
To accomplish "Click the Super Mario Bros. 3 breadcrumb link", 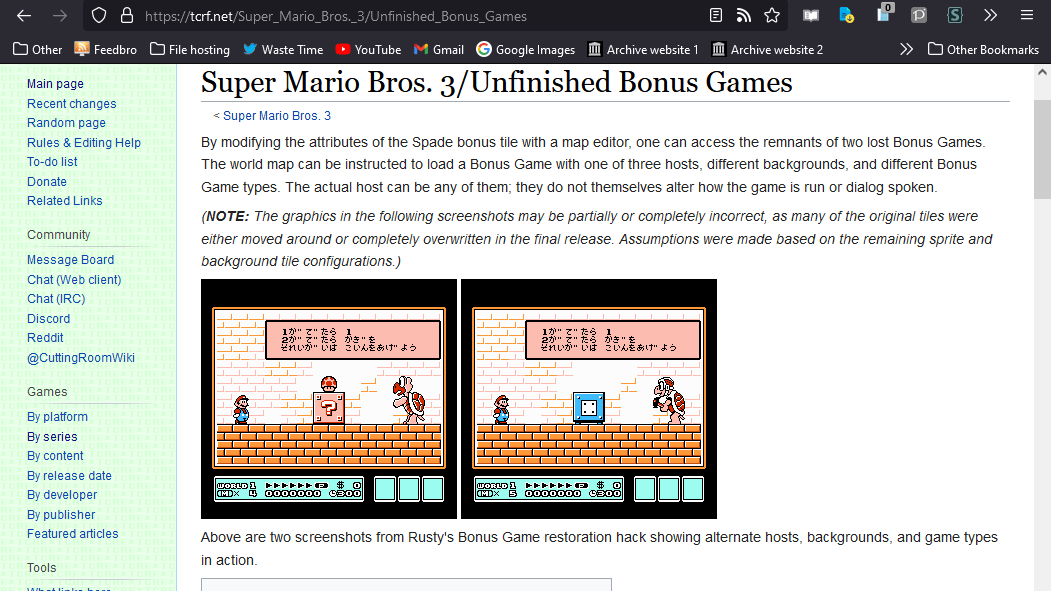I will click(x=277, y=116).
